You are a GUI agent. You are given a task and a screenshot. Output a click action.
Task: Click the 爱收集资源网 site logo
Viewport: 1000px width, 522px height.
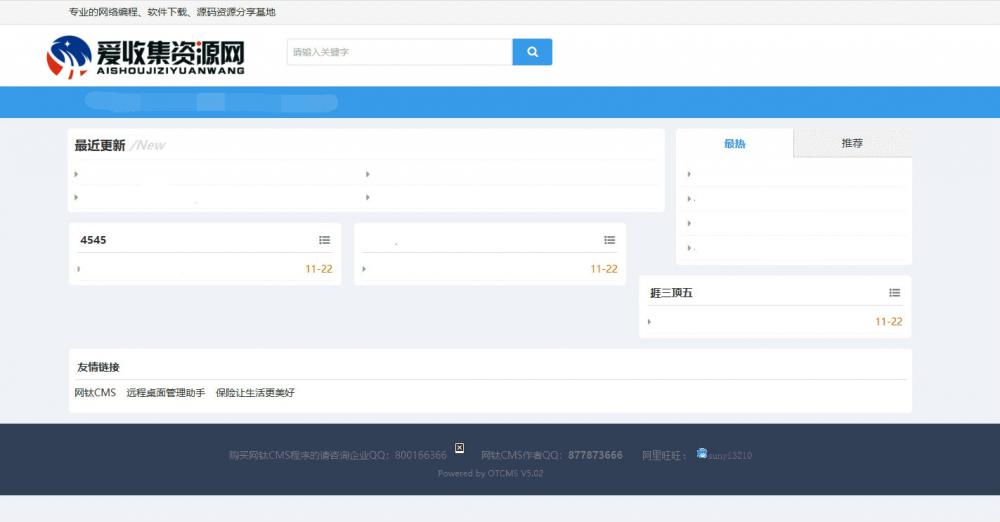coord(145,57)
